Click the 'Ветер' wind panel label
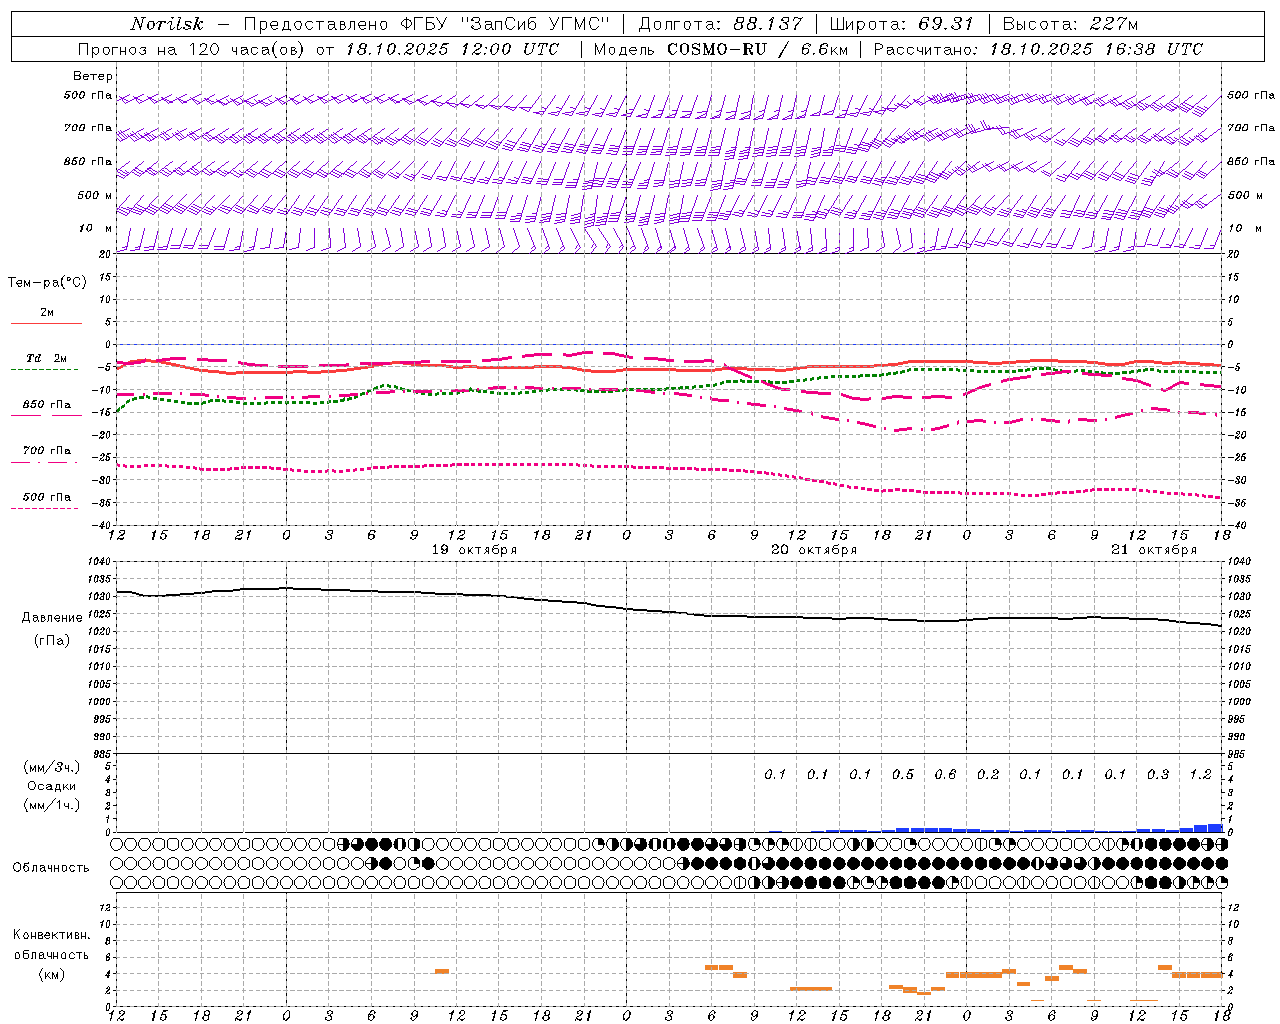1280x1024 pixels. tap(93, 76)
